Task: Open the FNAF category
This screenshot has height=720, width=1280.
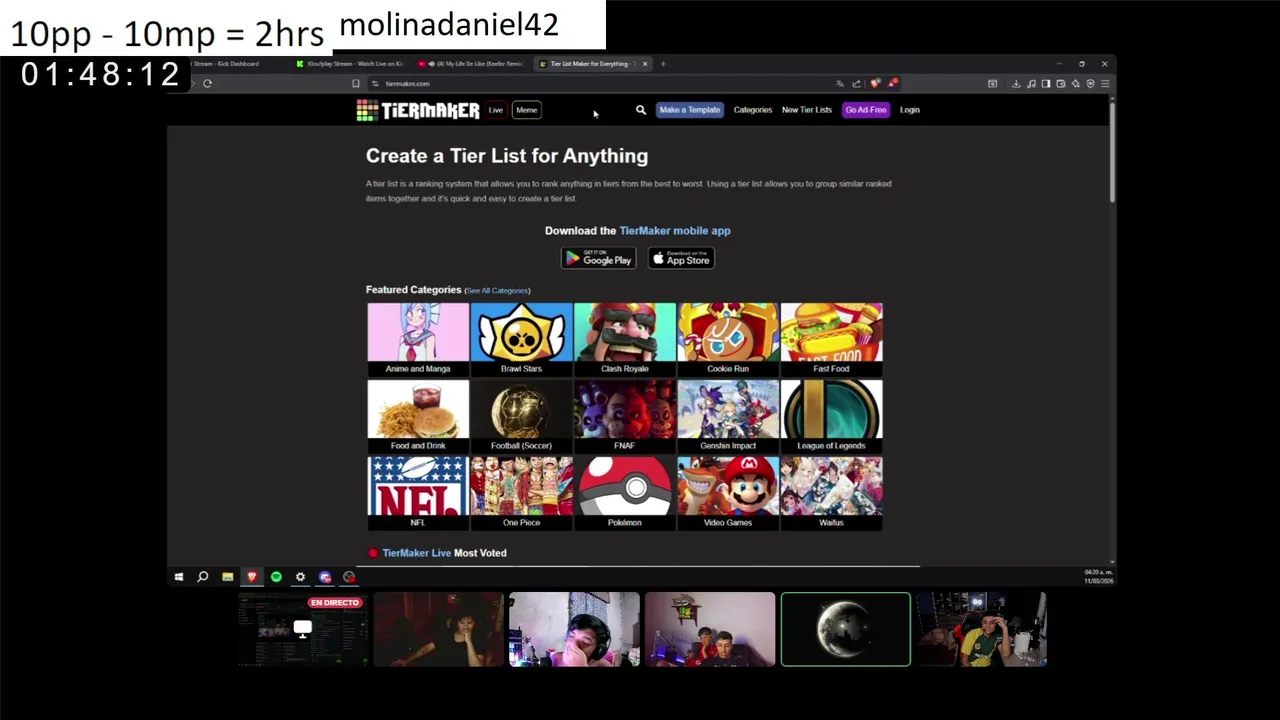Action: click(625, 416)
